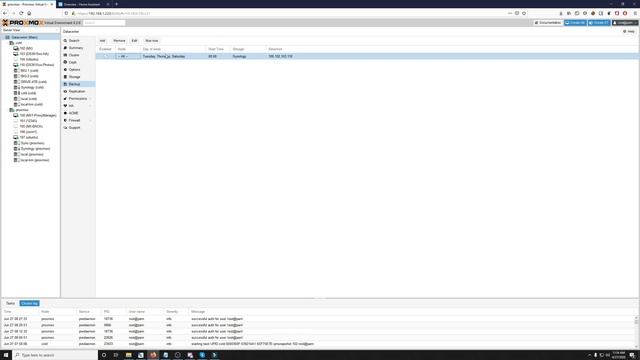640x360 pixels.
Task: Click the Edit backup job button
Action: tap(134, 41)
